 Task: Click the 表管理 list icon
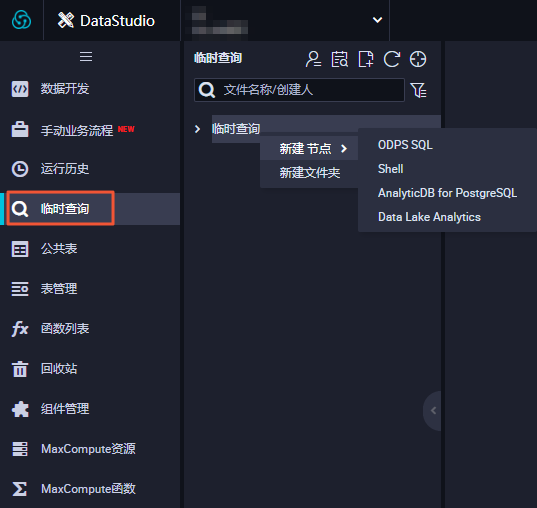pyautogui.click(x=20, y=289)
